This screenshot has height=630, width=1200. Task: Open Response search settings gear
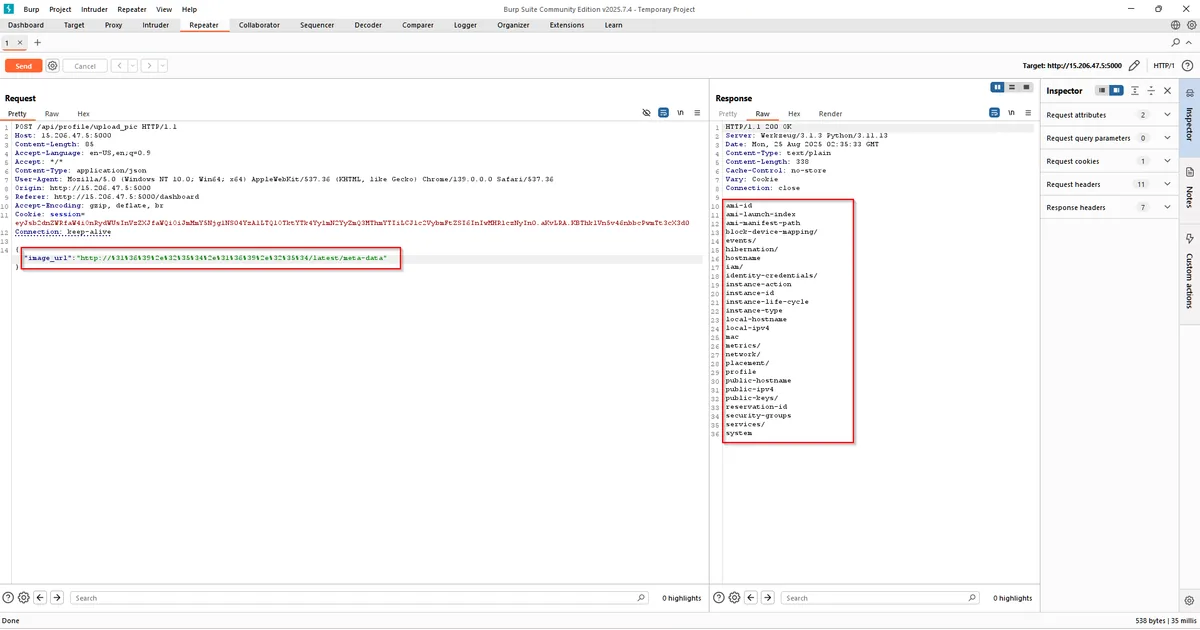pyautogui.click(x=734, y=597)
